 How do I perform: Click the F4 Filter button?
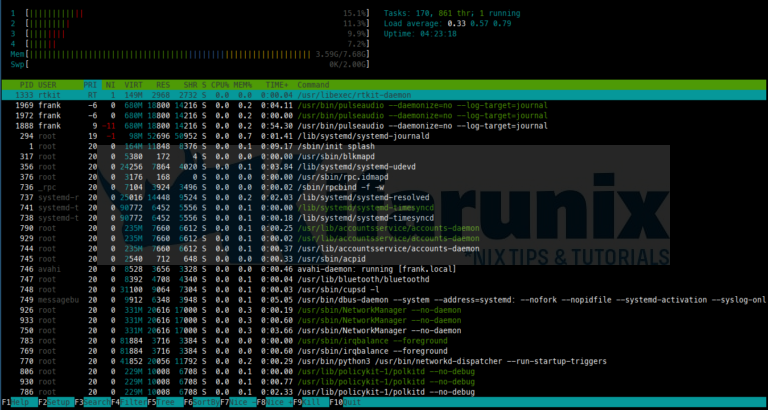point(129,402)
